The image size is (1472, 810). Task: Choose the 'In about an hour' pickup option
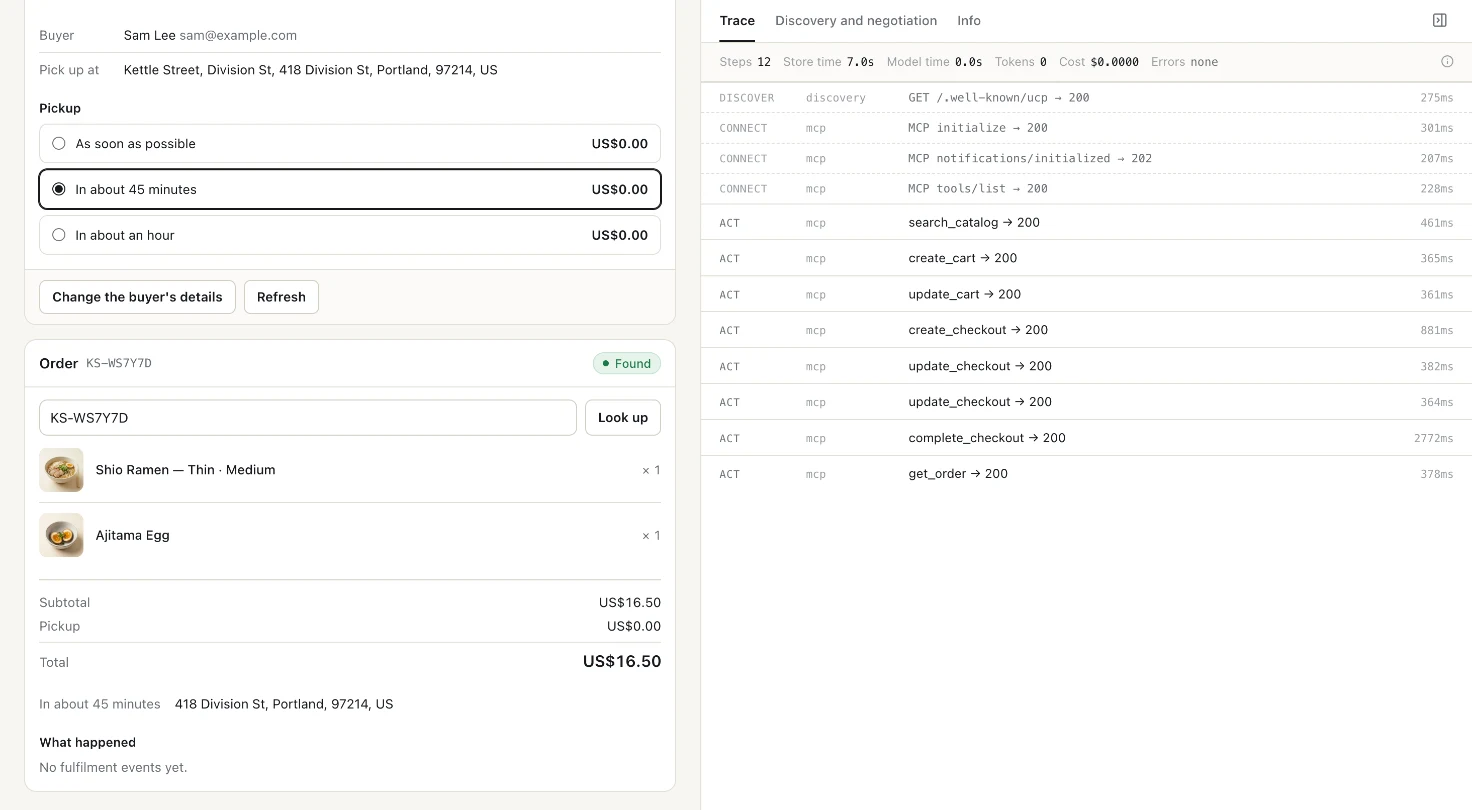350,235
